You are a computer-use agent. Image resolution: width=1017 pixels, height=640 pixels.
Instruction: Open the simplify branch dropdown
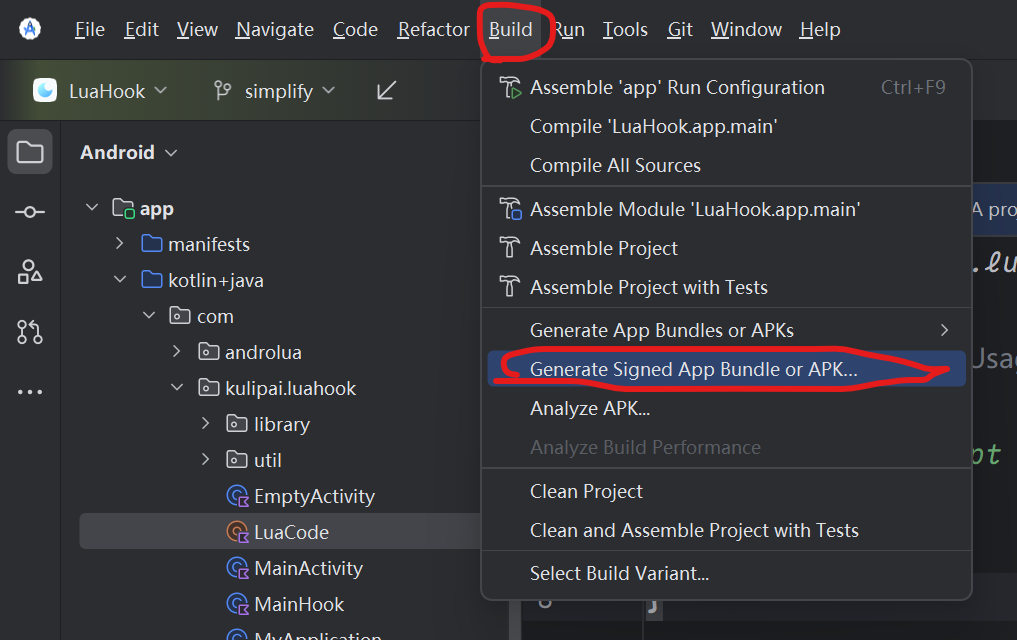coord(275,91)
